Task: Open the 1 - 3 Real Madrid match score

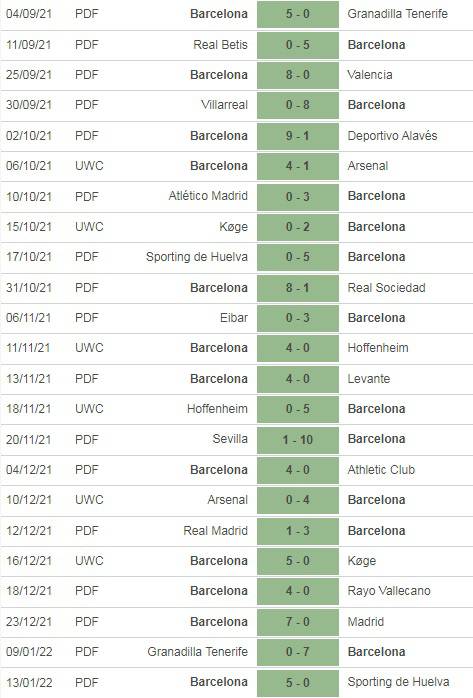Action: (x=298, y=531)
